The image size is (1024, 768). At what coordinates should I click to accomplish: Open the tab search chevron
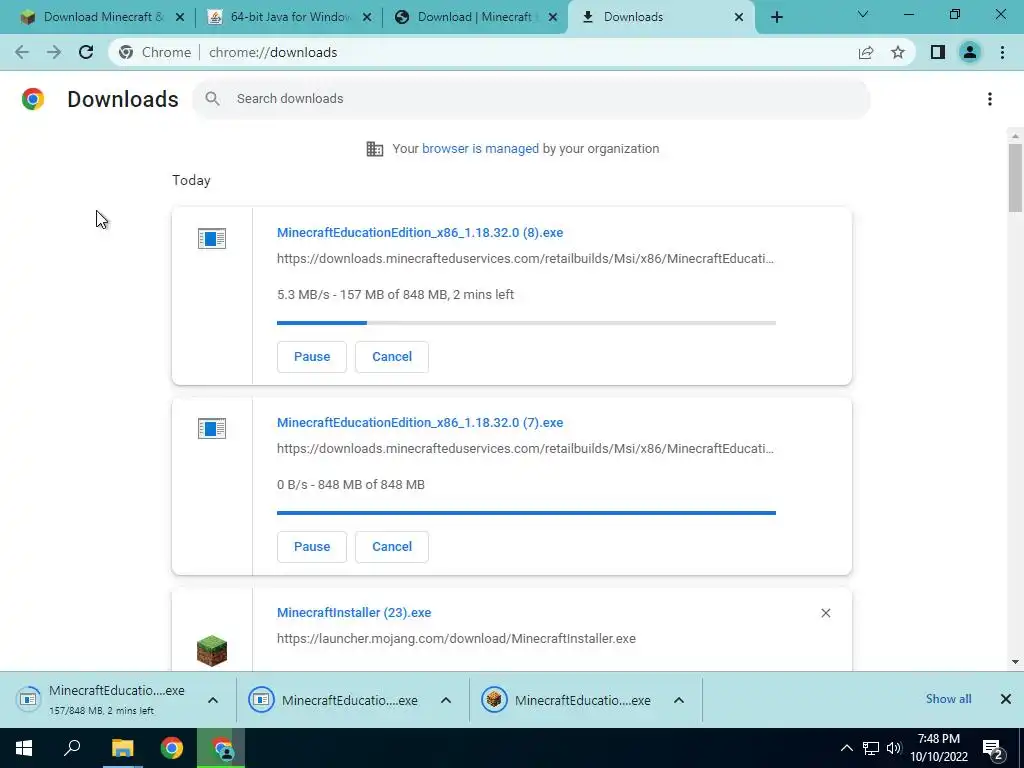click(x=863, y=14)
